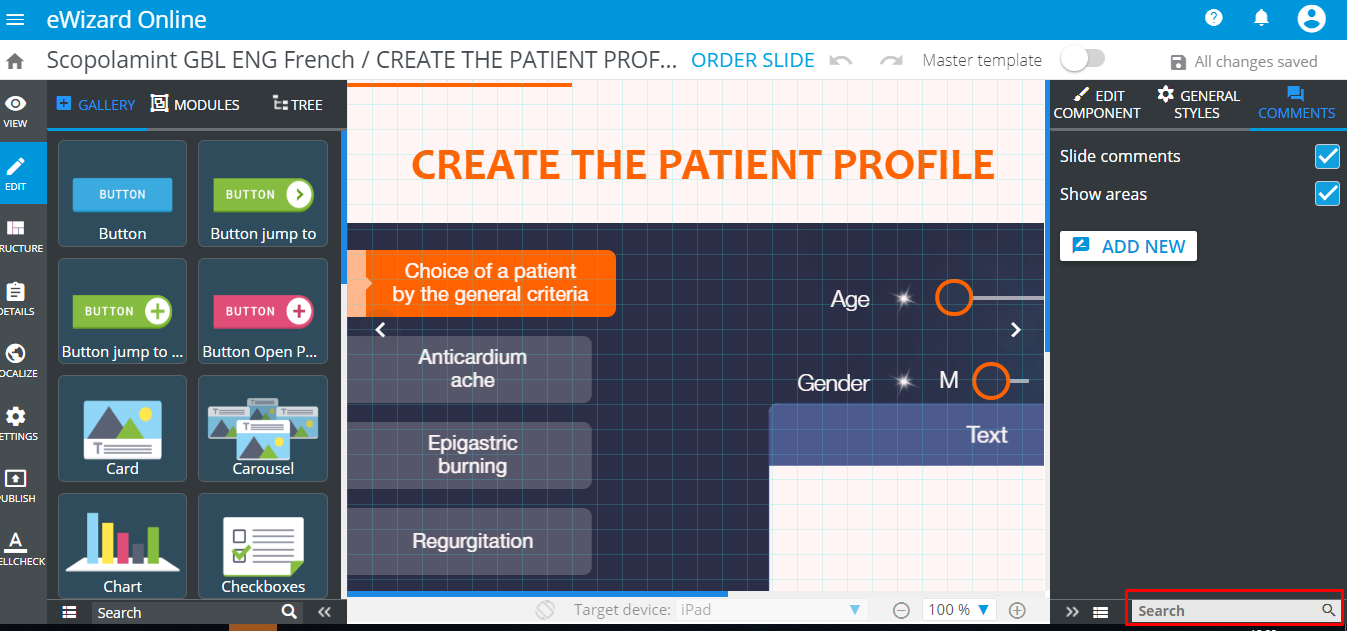Image resolution: width=1347 pixels, height=631 pixels.
Task: Uncheck the Slide comments checkbox
Action: pyautogui.click(x=1327, y=156)
